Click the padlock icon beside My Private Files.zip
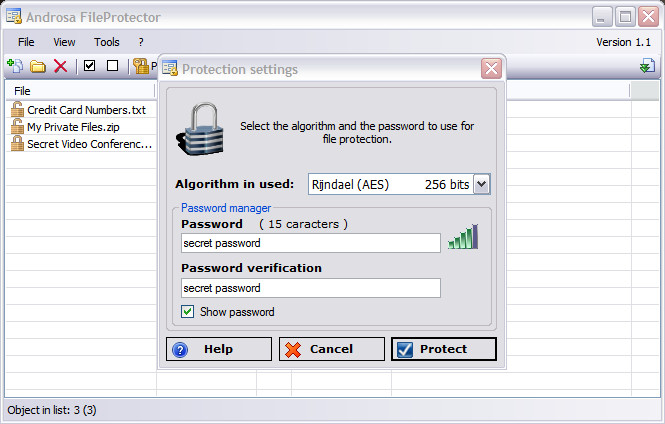This screenshot has height=424, width=665. click(17, 126)
